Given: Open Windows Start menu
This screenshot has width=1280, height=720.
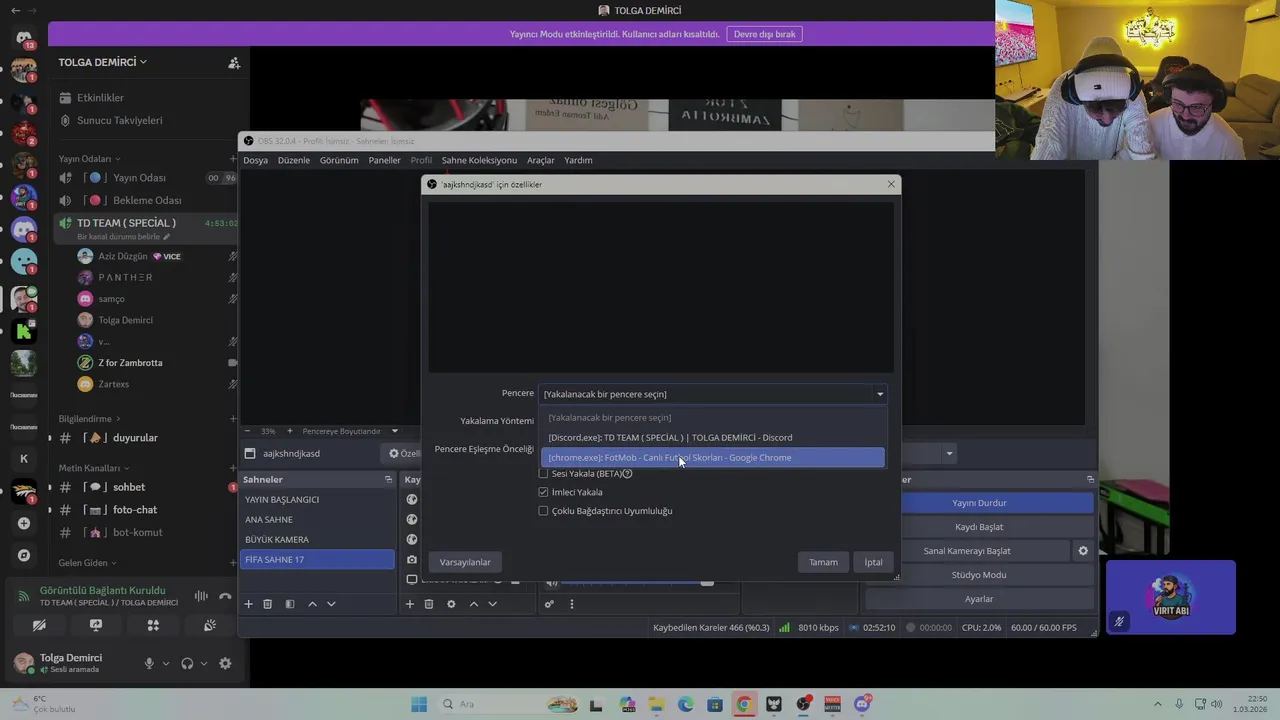Looking at the screenshot, I should pos(419,704).
